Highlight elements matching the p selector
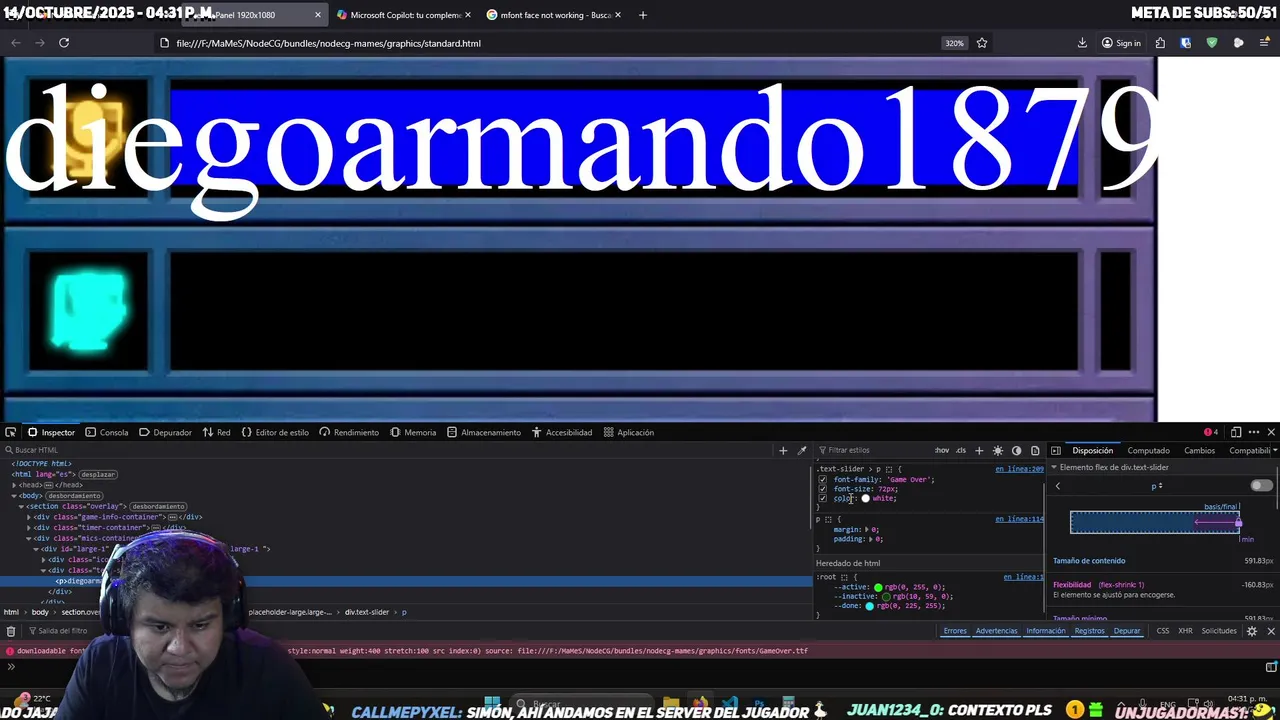 tap(829, 519)
